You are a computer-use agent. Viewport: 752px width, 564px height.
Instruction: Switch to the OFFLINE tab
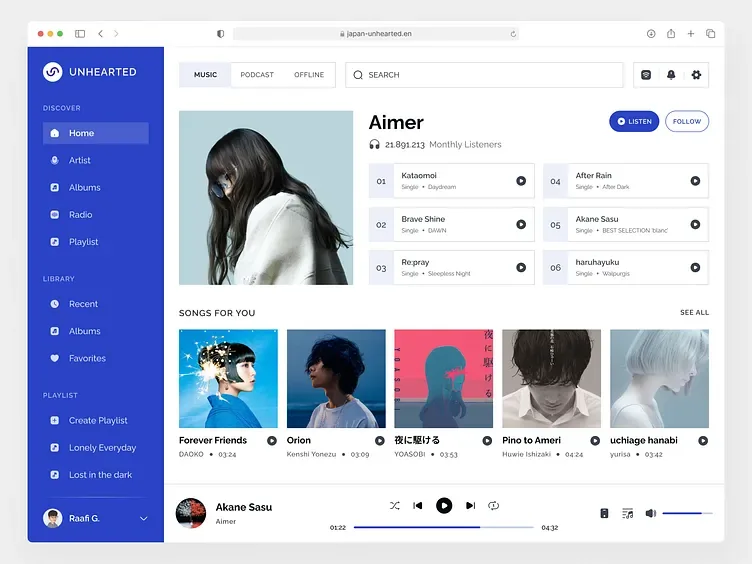coord(309,75)
